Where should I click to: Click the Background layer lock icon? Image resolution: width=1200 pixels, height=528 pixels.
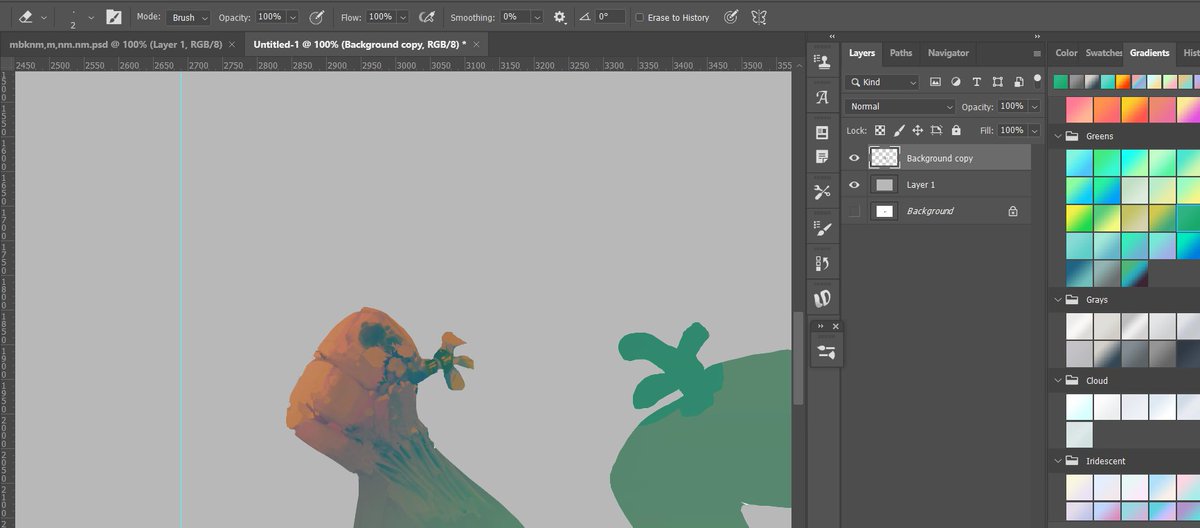click(x=1013, y=211)
